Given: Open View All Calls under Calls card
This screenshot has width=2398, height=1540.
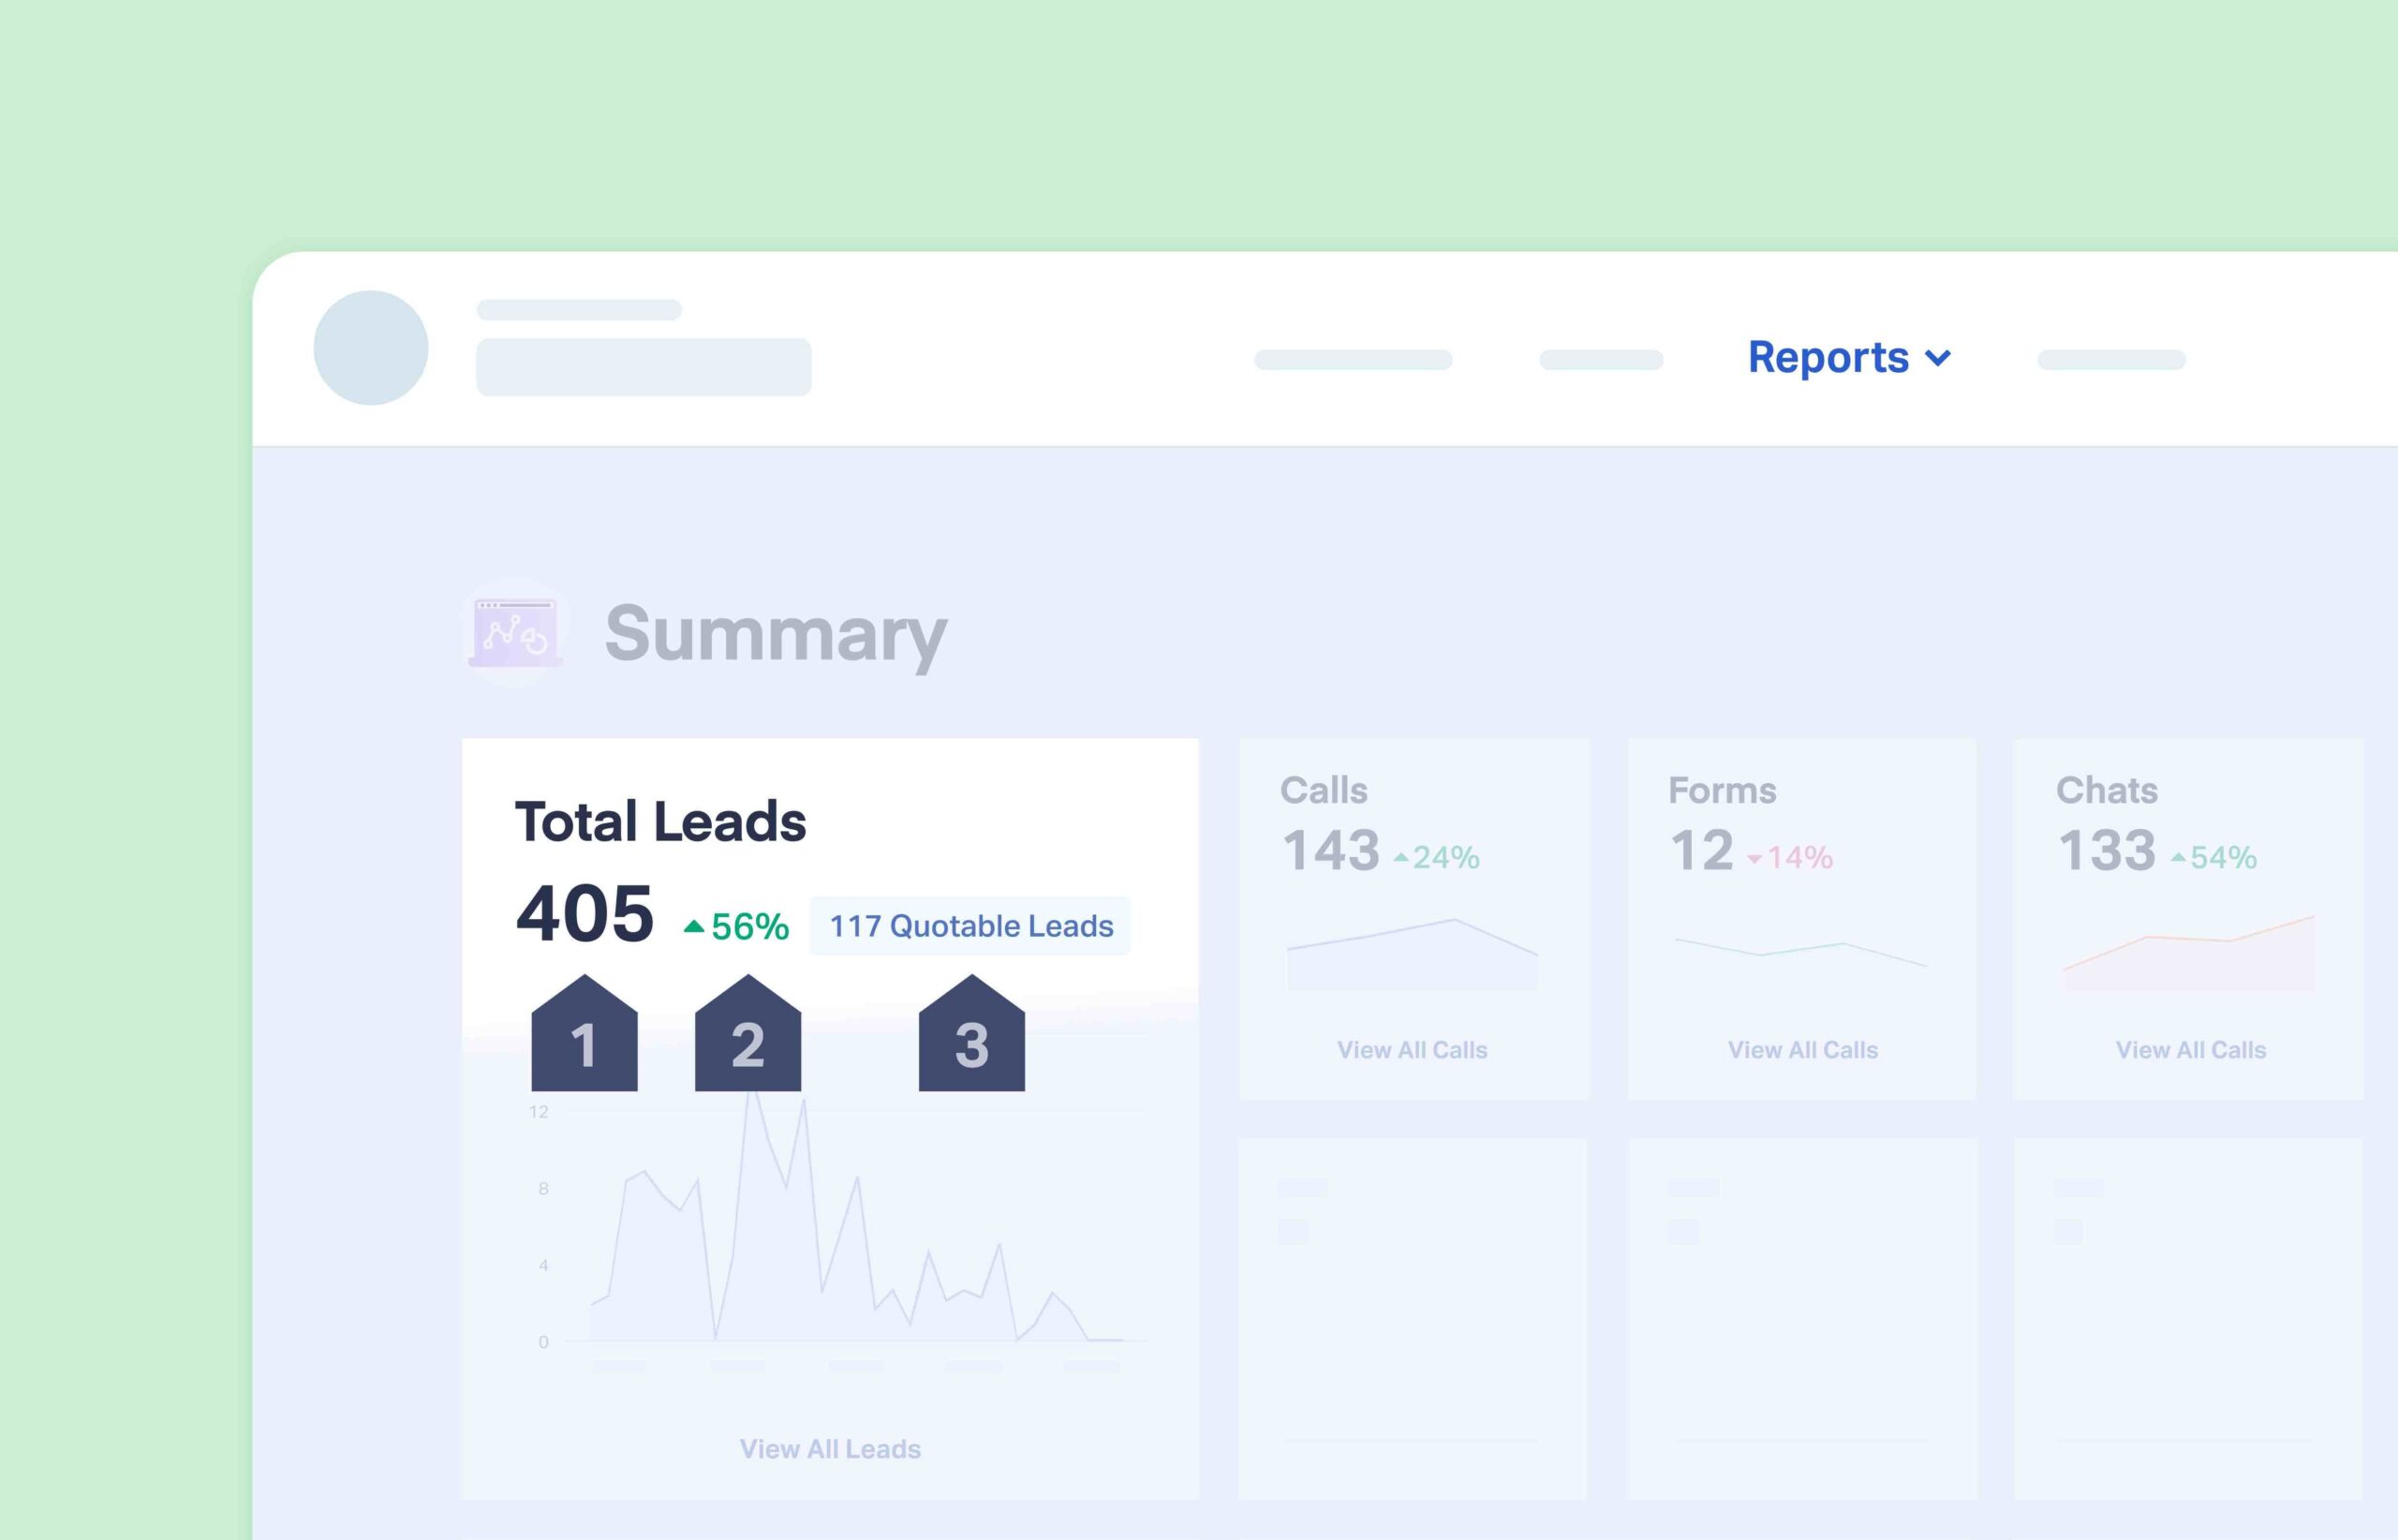Looking at the screenshot, I should point(1412,1050).
